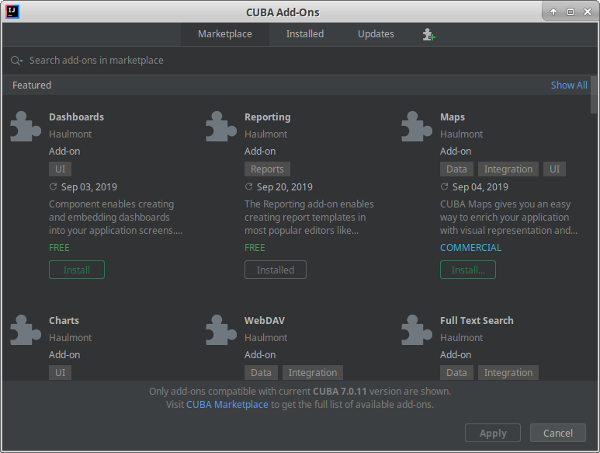This screenshot has height=453, width=600.
Task: Click the Dashboards puzzle-piece icon
Action: (25, 126)
